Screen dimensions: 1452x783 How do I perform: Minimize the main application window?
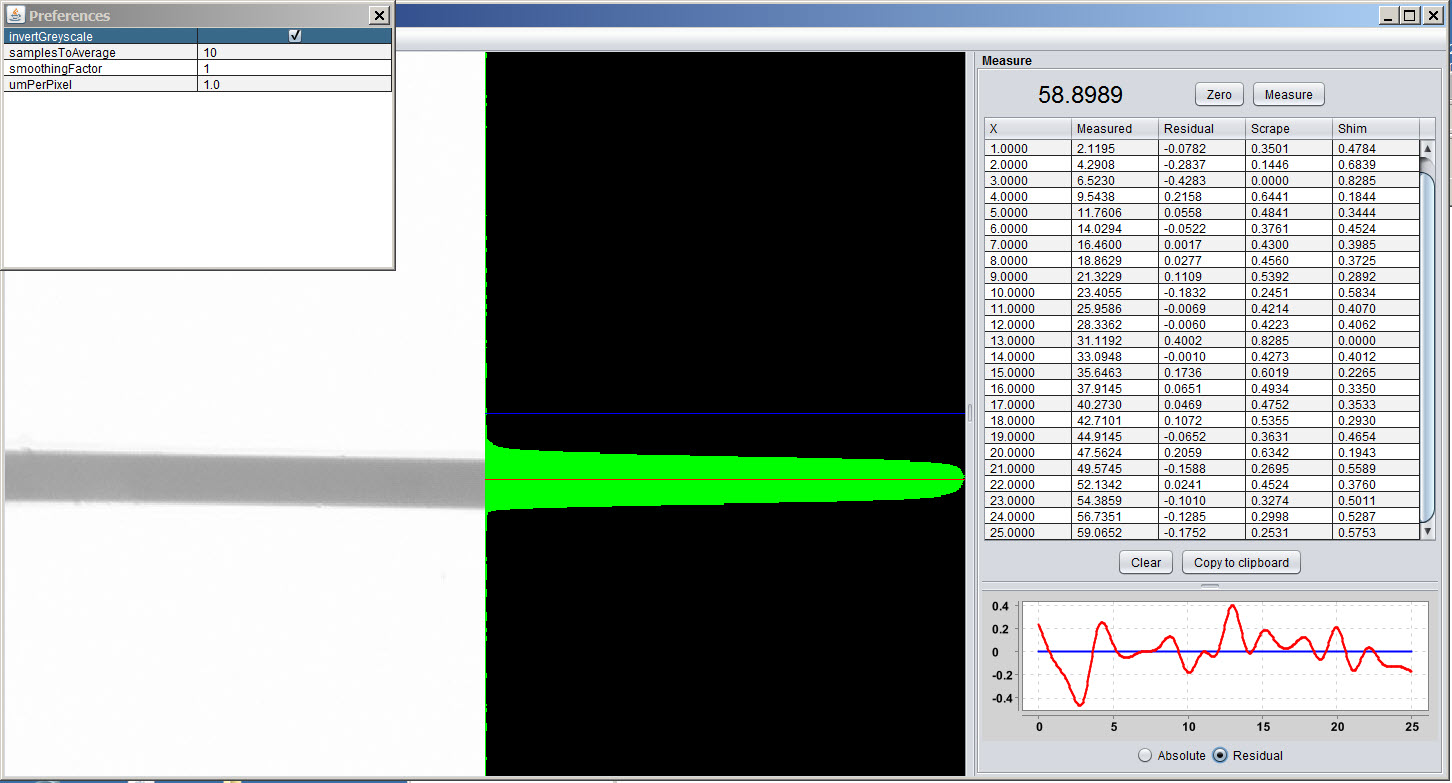[x=1389, y=15]
